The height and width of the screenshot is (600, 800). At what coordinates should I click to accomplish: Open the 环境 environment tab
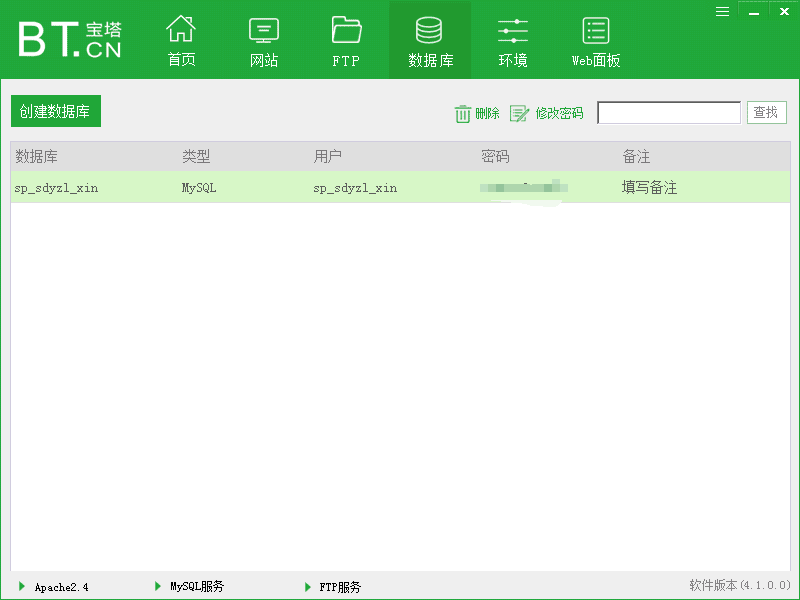coord(513,40)
